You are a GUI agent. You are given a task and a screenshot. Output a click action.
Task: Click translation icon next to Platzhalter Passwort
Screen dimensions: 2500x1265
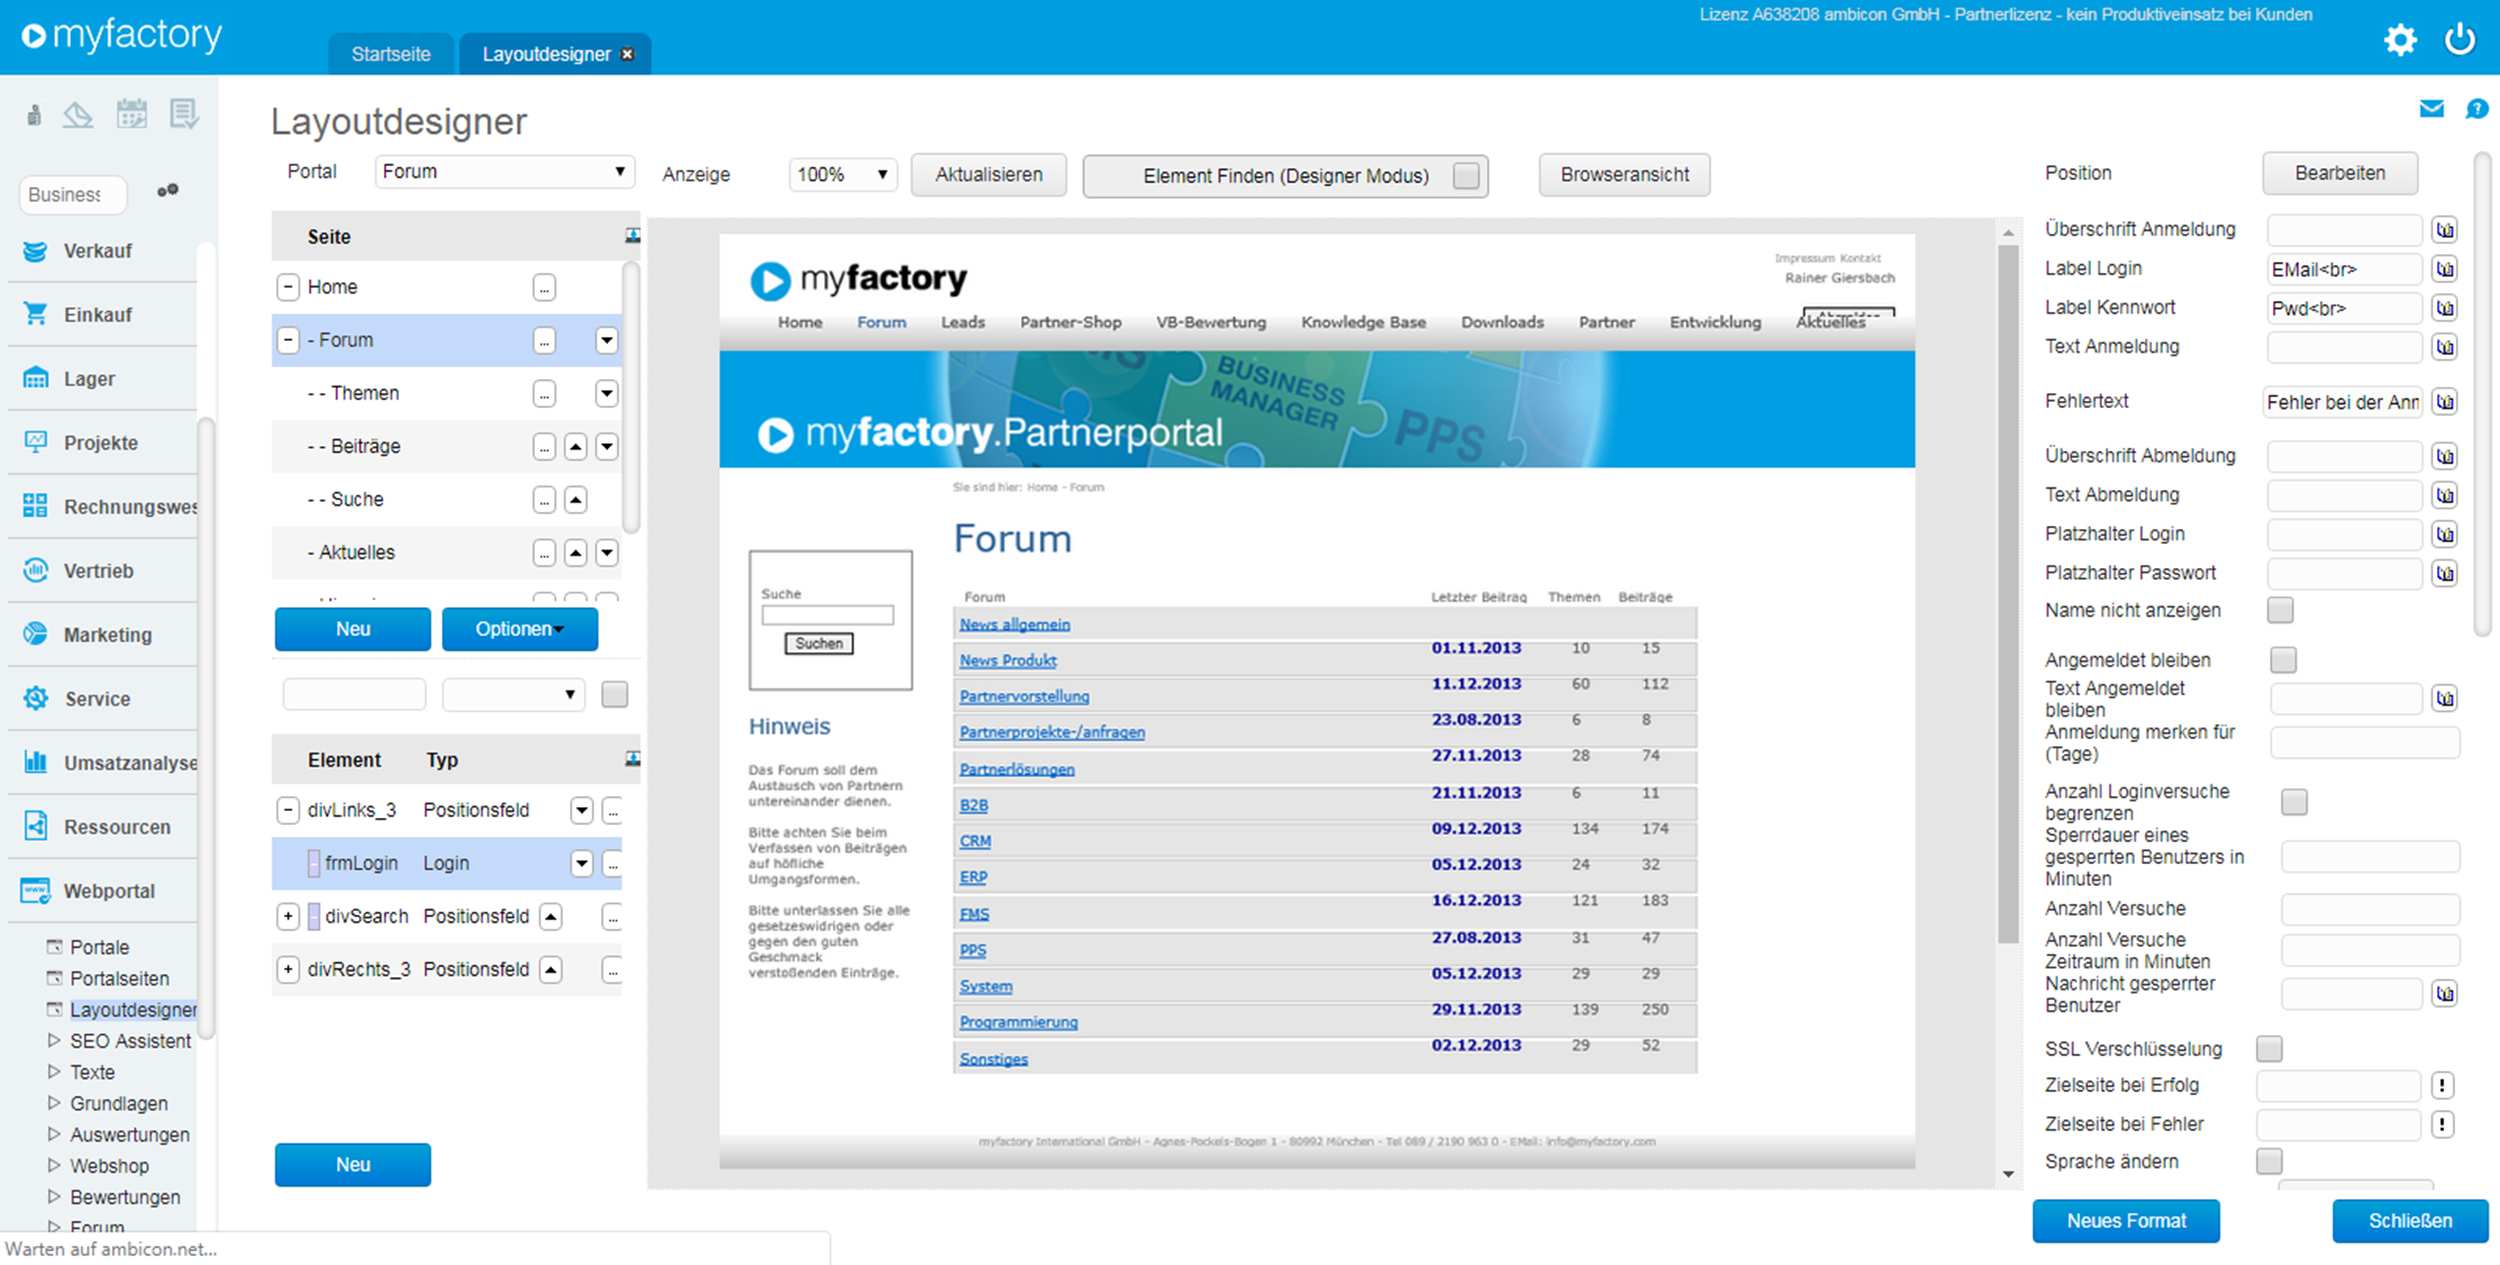2445,573
